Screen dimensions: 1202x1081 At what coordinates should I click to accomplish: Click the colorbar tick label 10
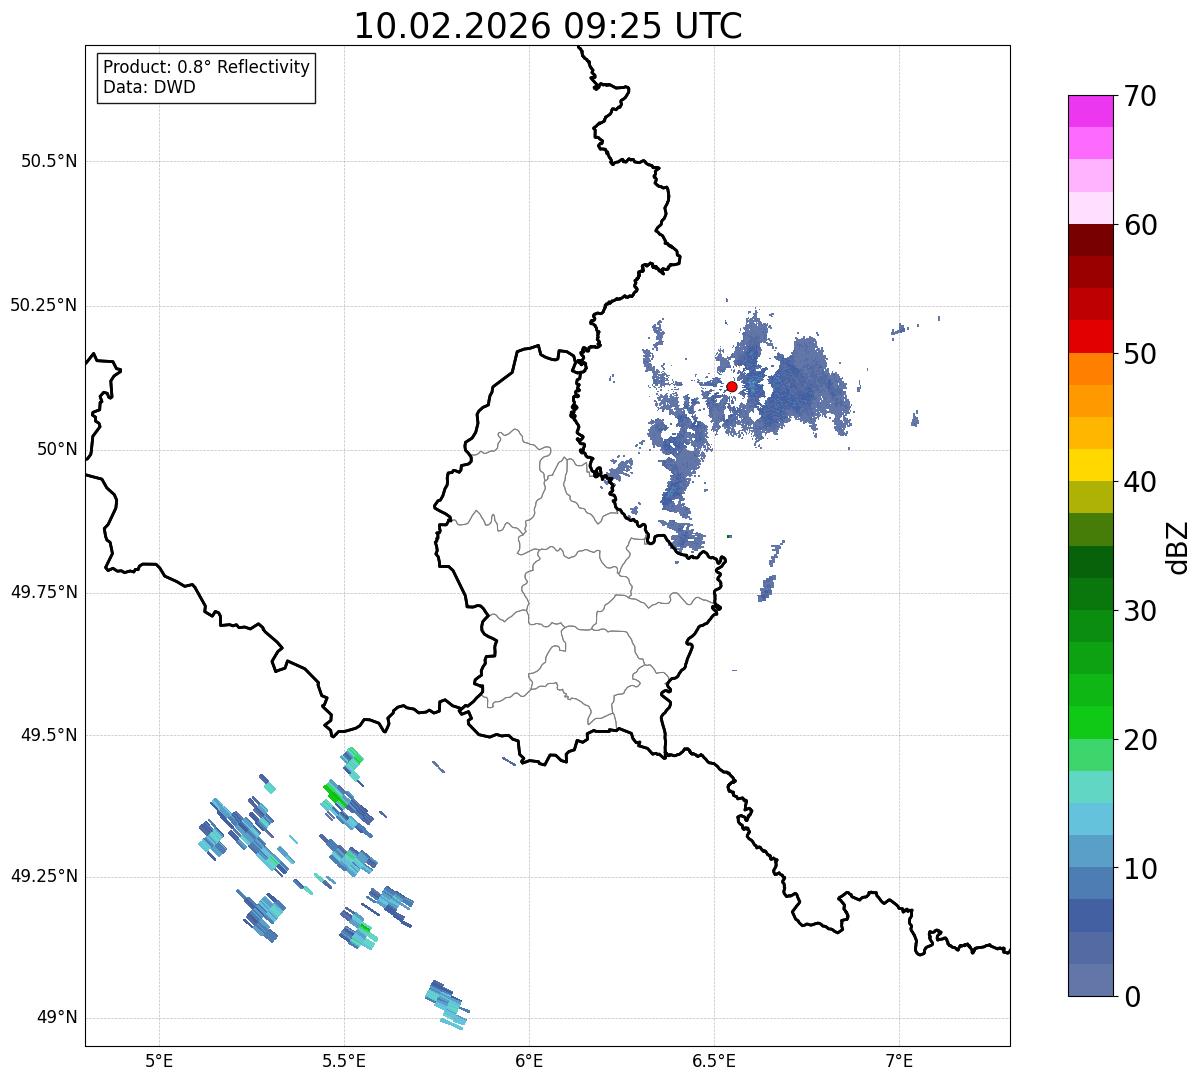pyautogui.click(x=1140, y=868)
